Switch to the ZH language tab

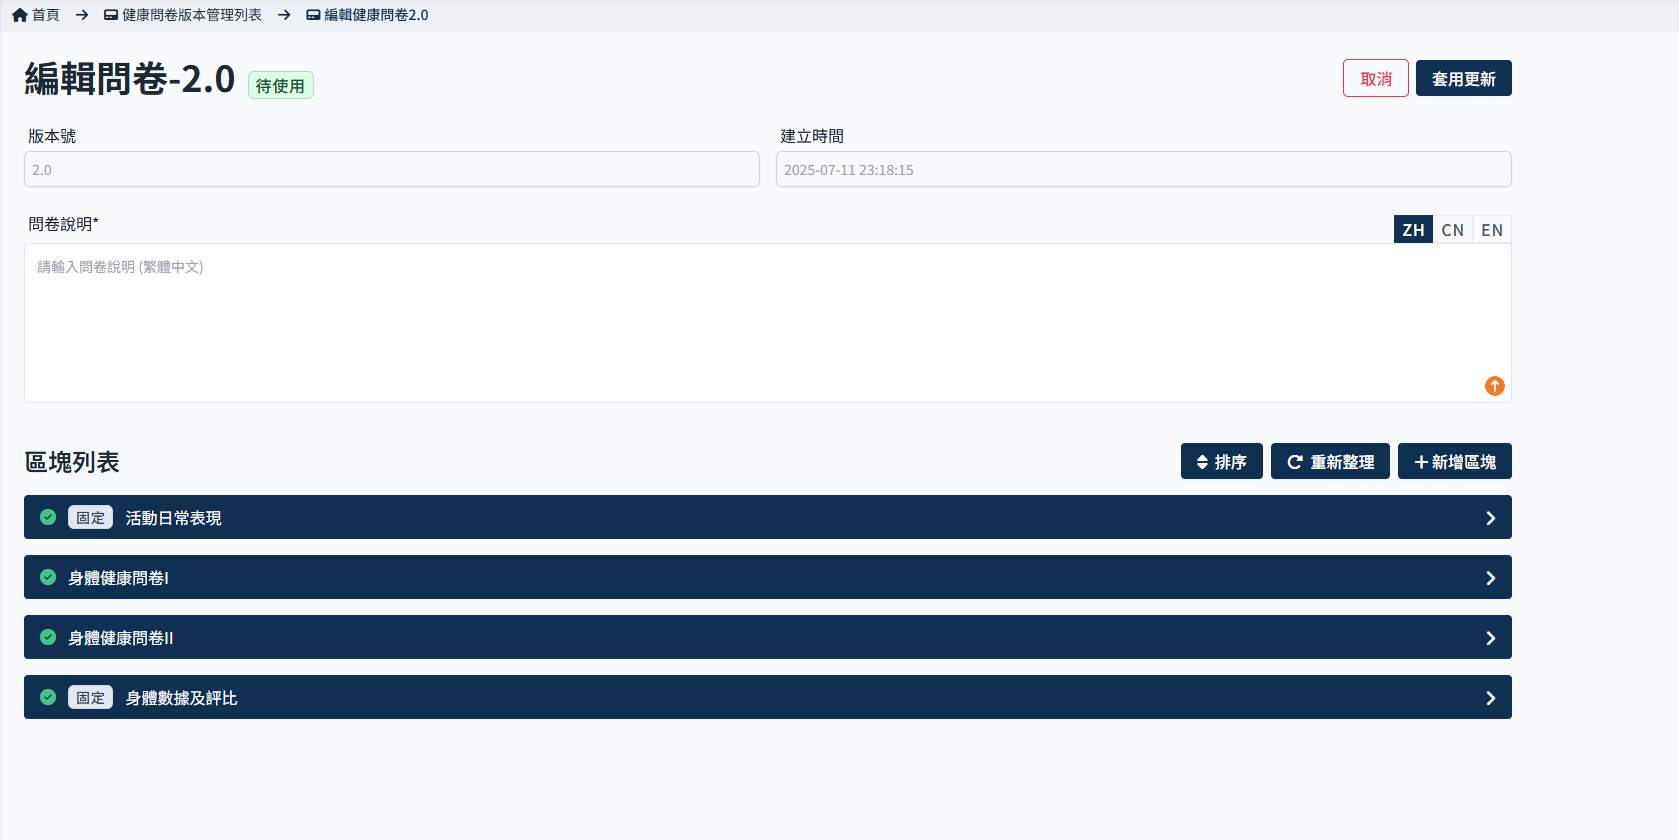click(x=1413, y=230)
